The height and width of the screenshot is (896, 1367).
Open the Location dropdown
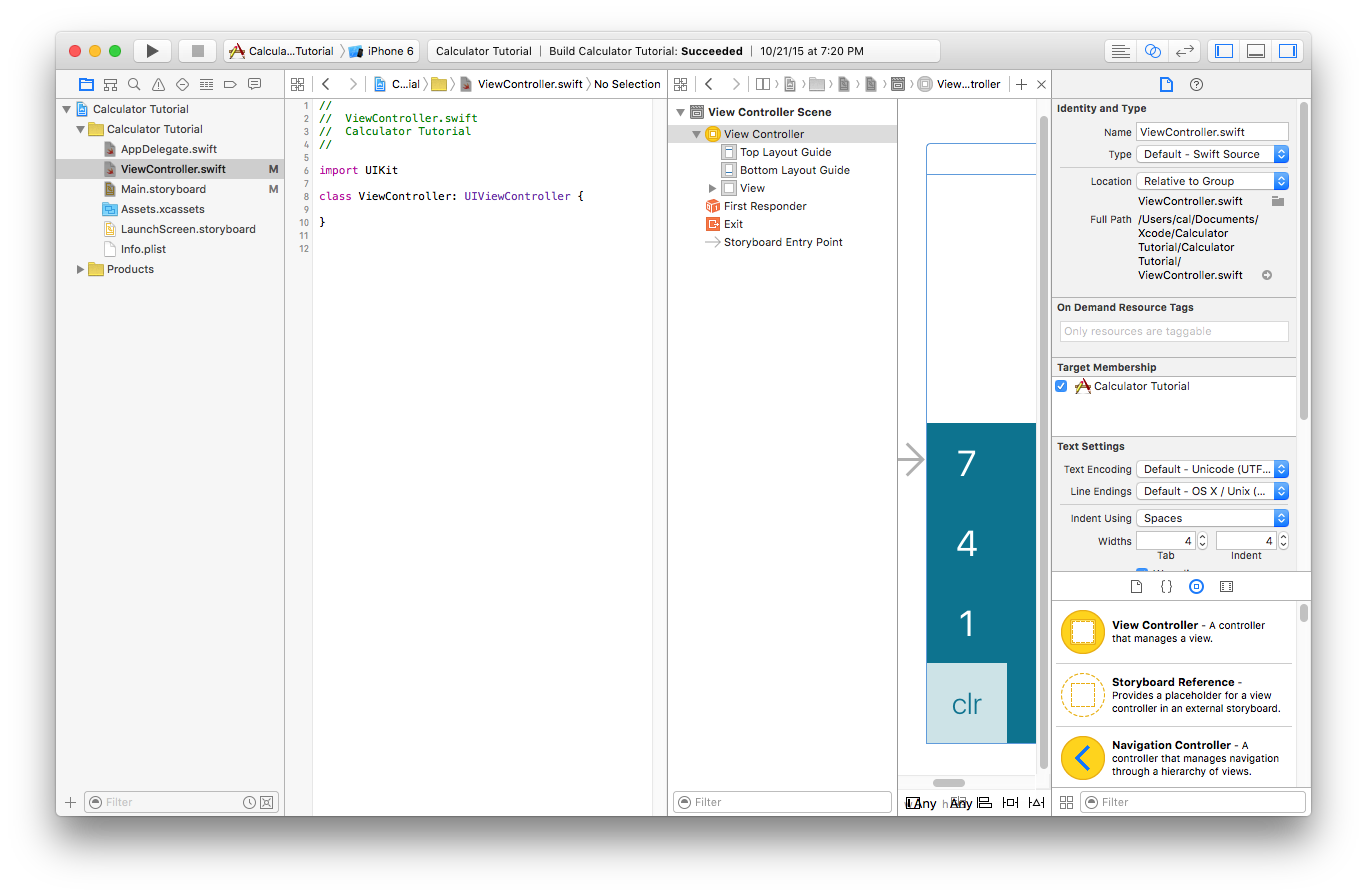tap(1212, 181)
